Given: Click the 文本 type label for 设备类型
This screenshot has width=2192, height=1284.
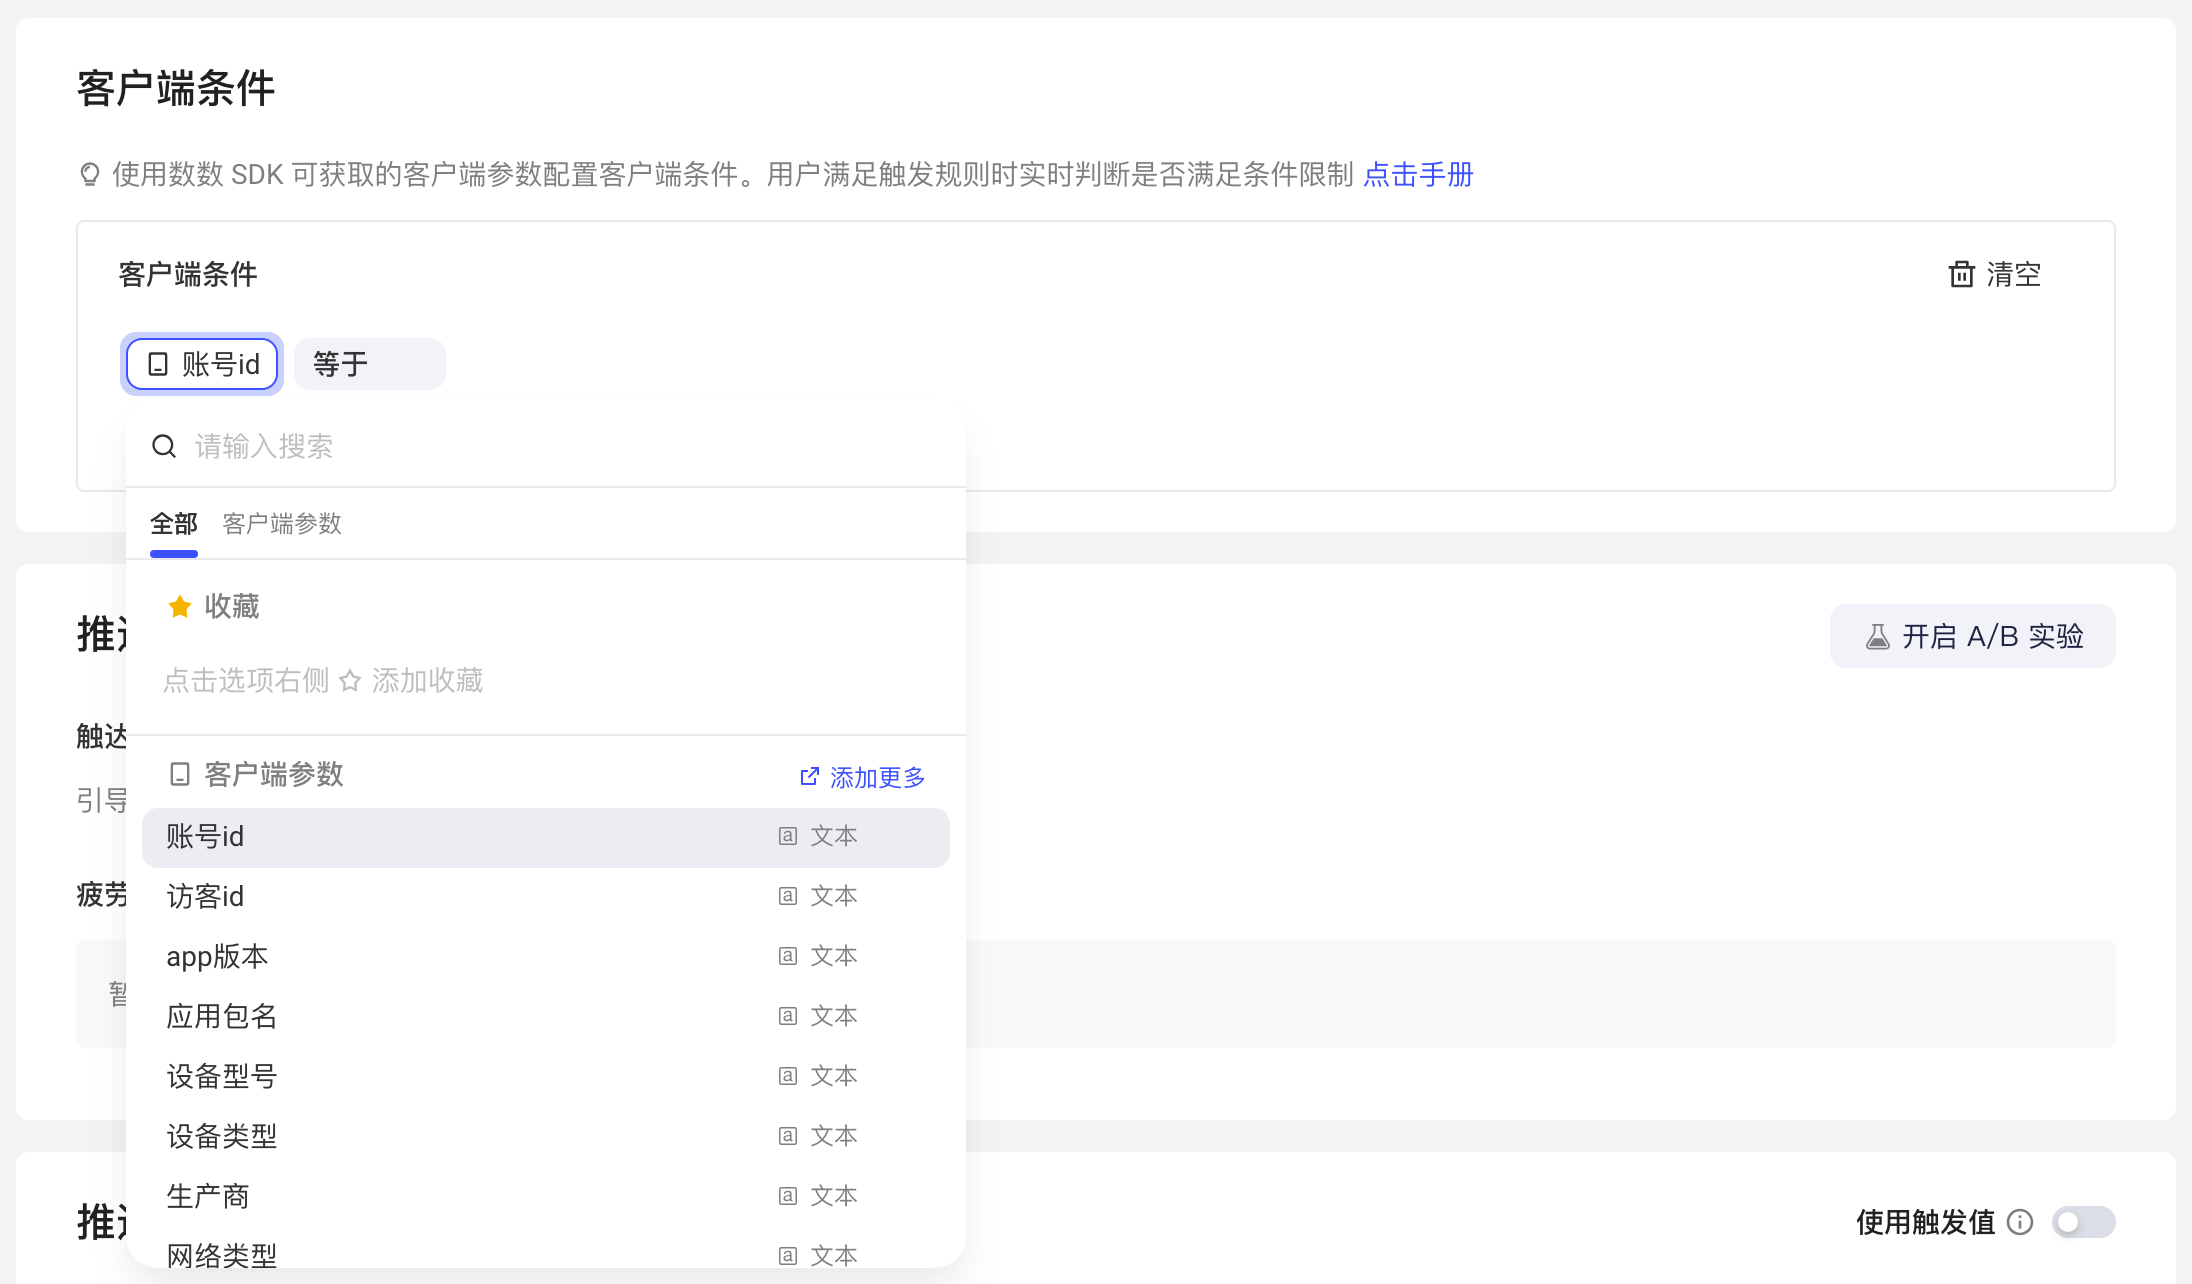Looking at the screenshot, I should point(834,1136).
